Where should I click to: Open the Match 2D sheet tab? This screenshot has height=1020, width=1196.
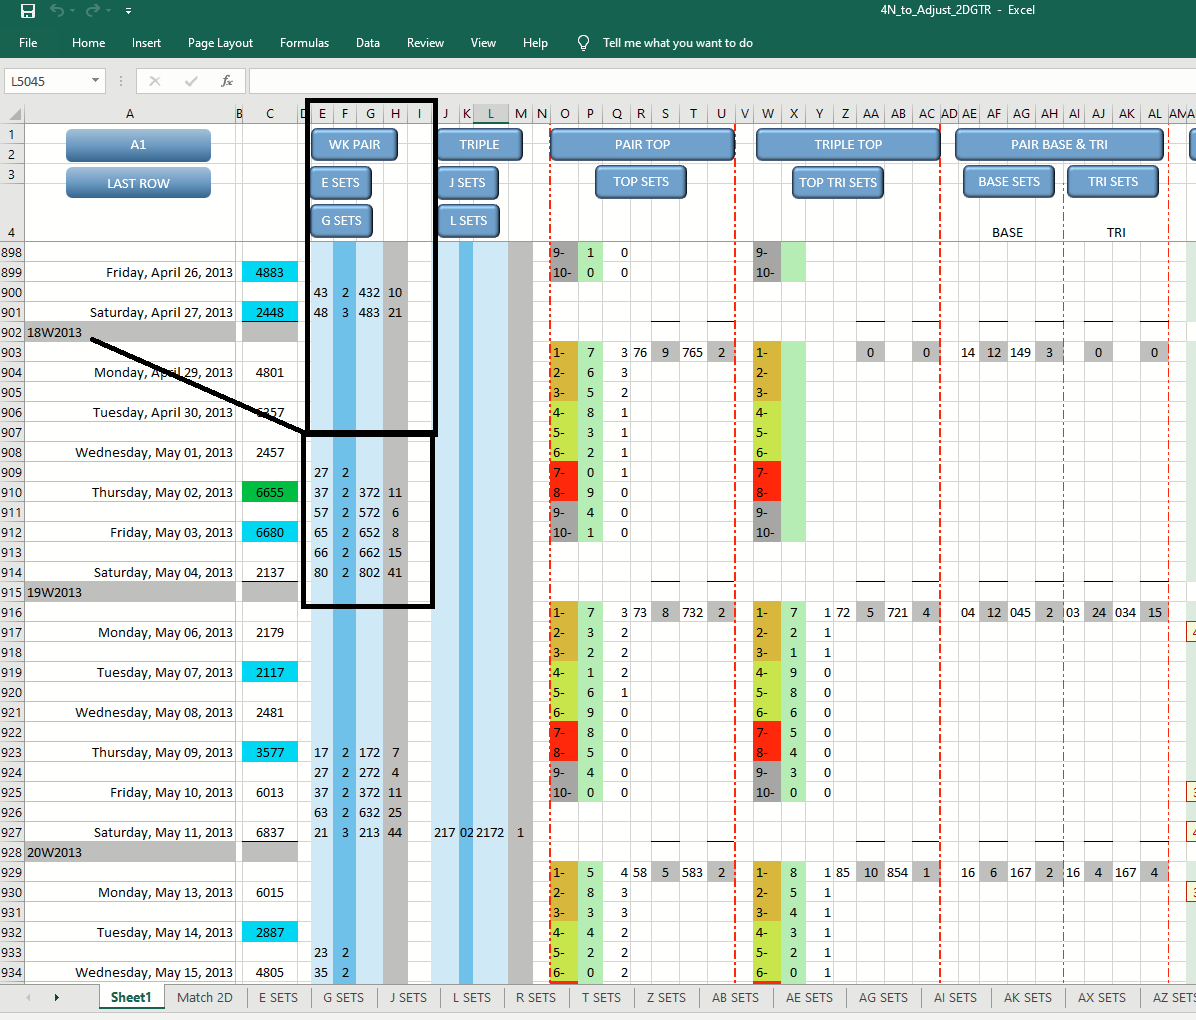pos(205,997)
